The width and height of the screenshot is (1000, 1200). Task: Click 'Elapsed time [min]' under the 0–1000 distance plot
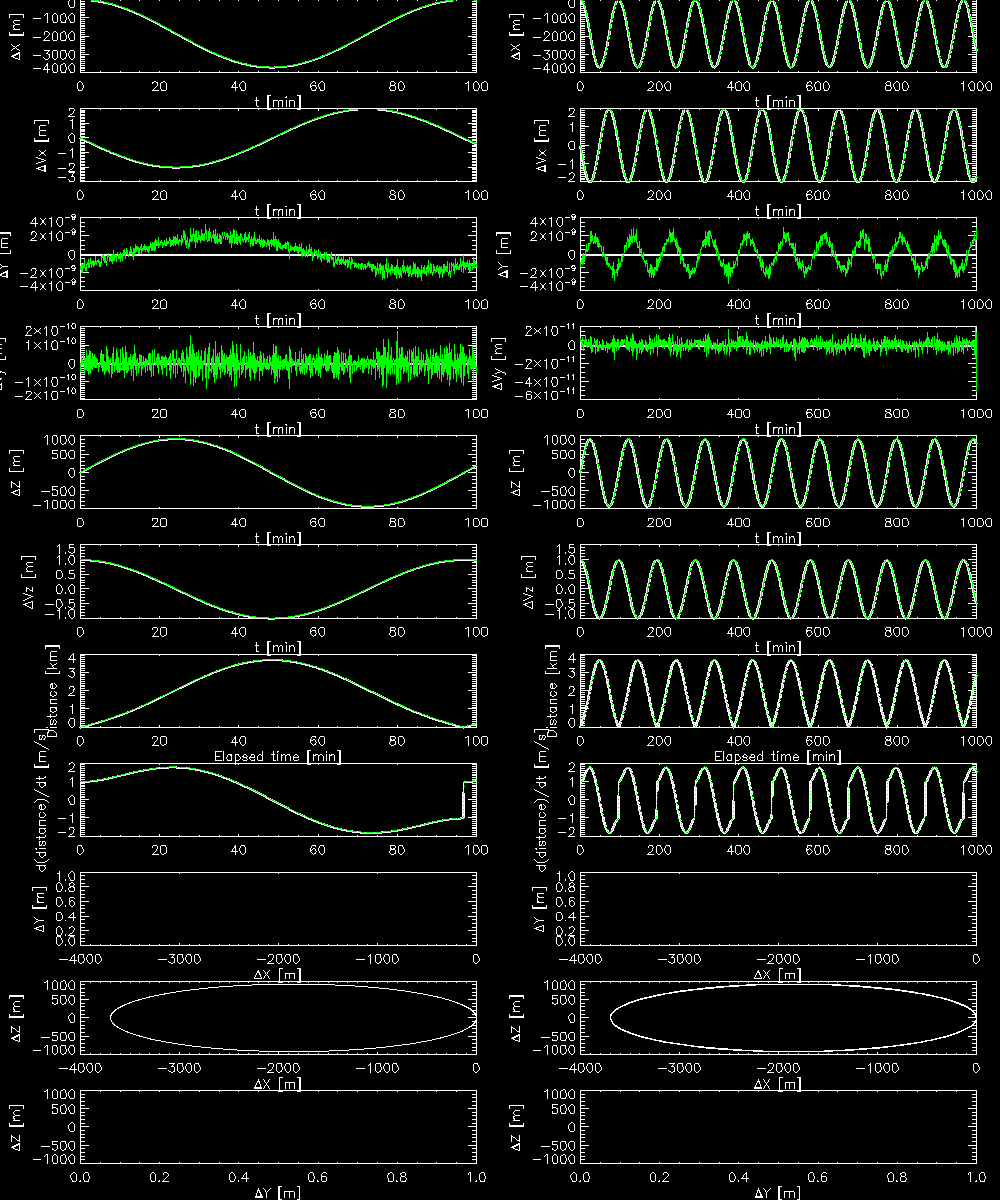pyautogui.click(x=778, y=756)
